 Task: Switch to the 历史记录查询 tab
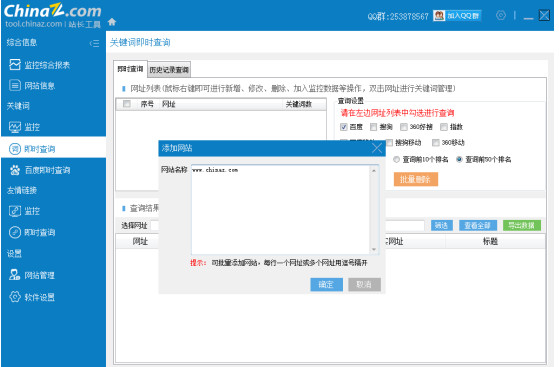tap(169, 70)
